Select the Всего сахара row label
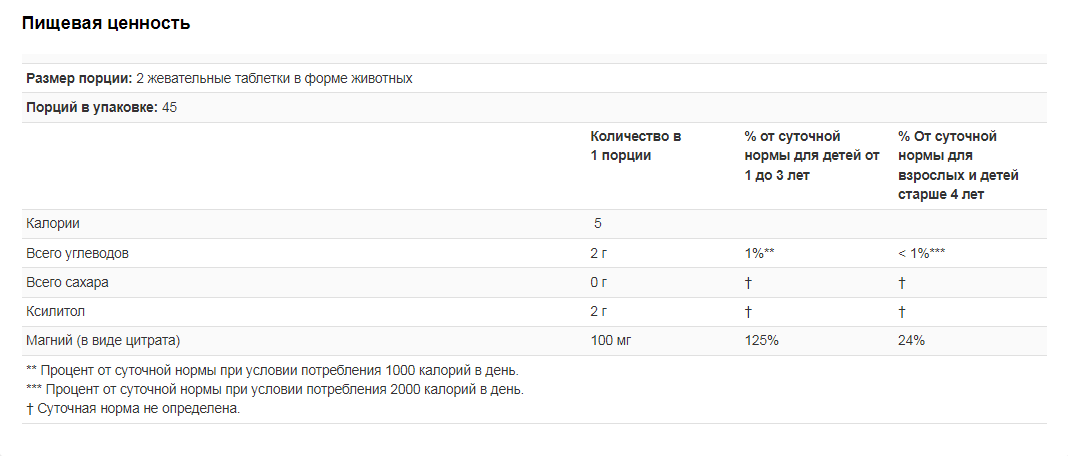 tap(67, 283)
